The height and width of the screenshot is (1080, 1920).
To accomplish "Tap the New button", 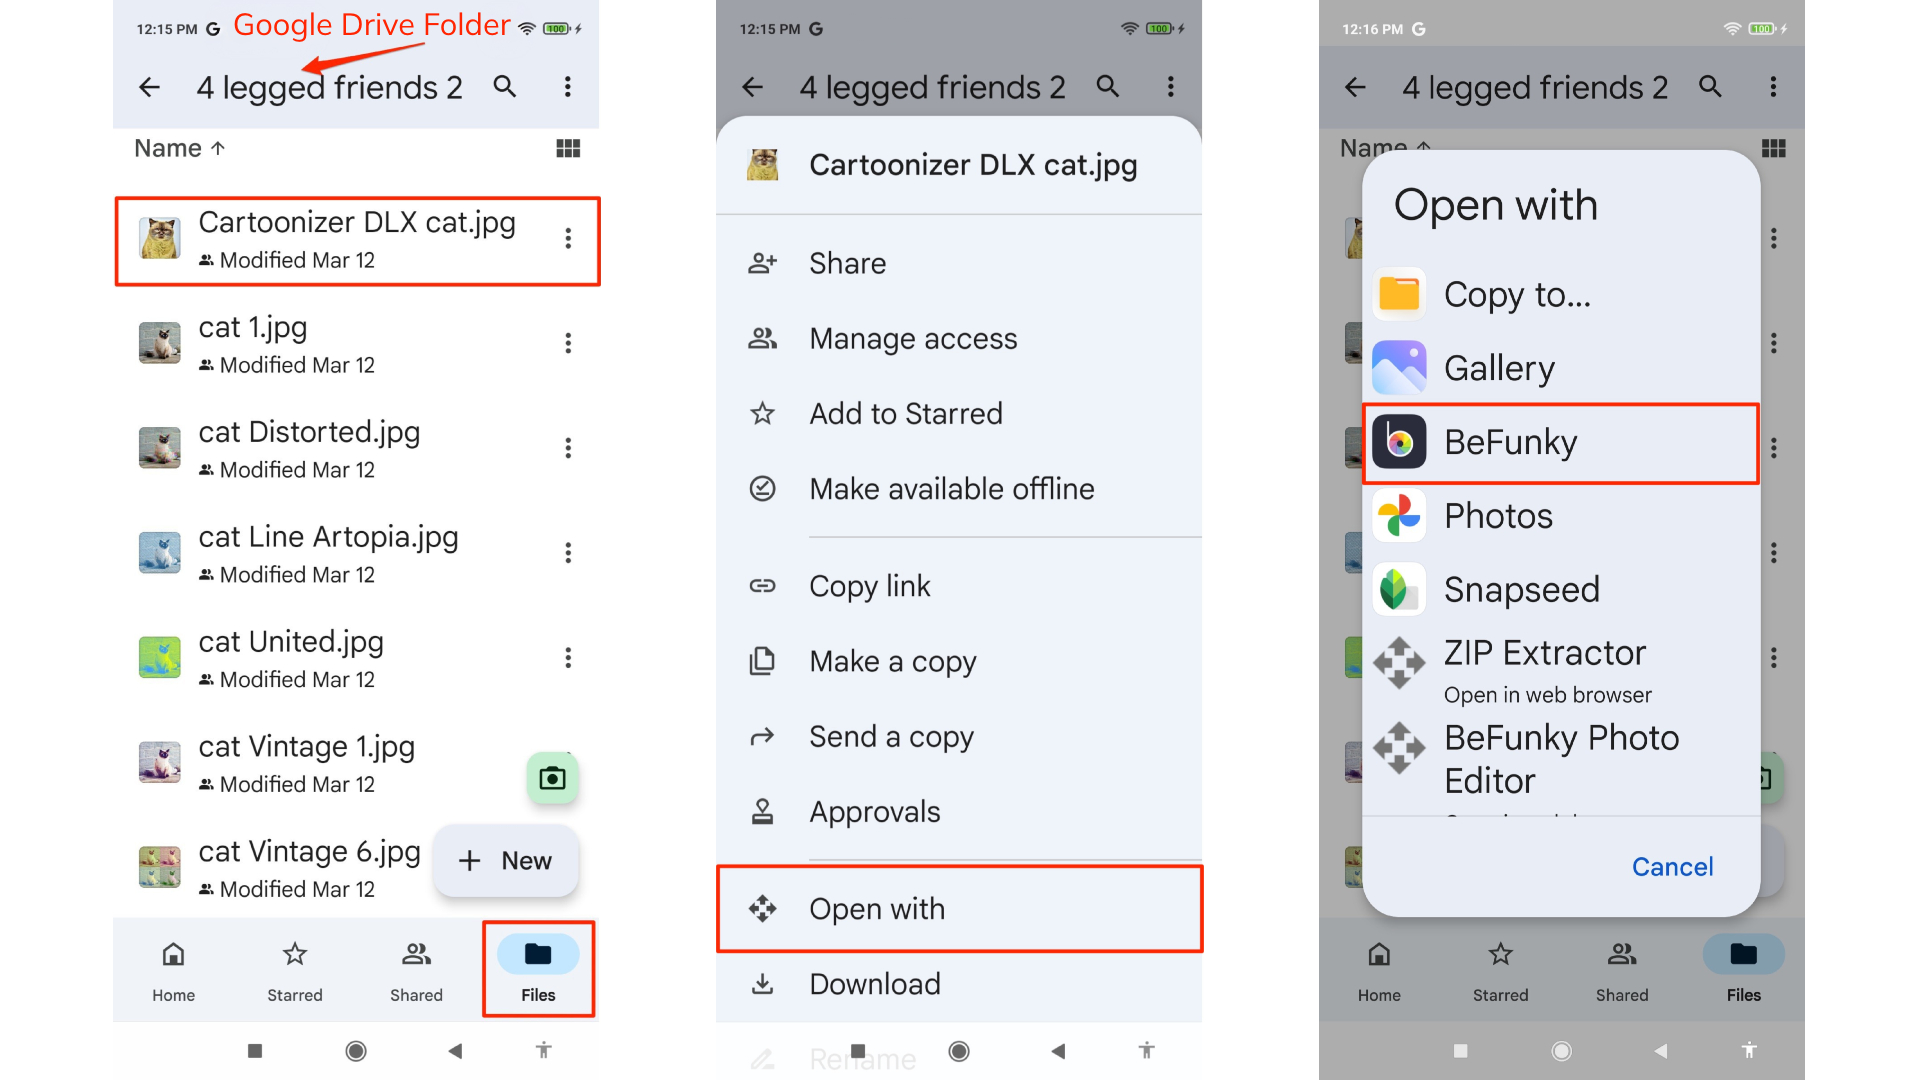I will tap(506, 860).
